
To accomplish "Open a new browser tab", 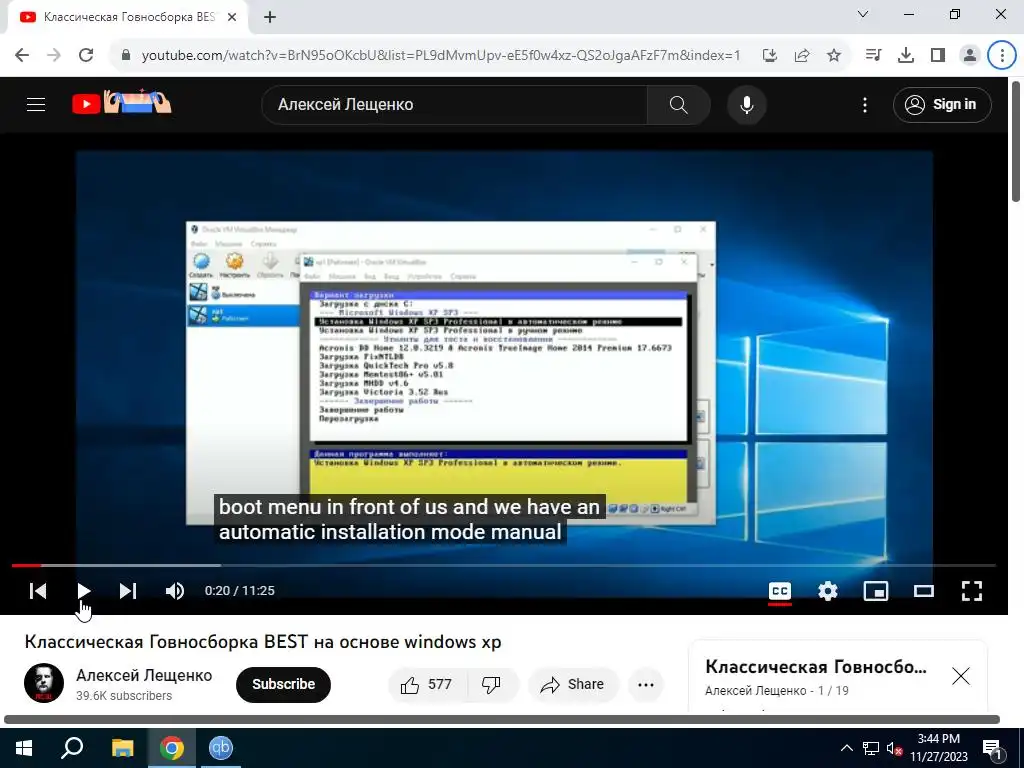I will 270,18.
